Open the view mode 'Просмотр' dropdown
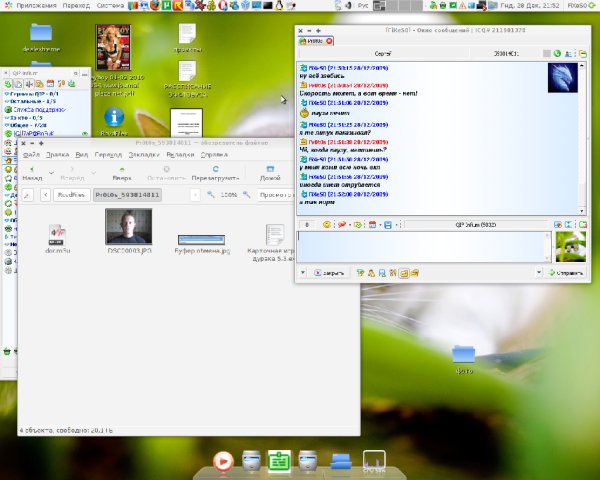This screenshot has width=600, height=480. tap(275, 194)
